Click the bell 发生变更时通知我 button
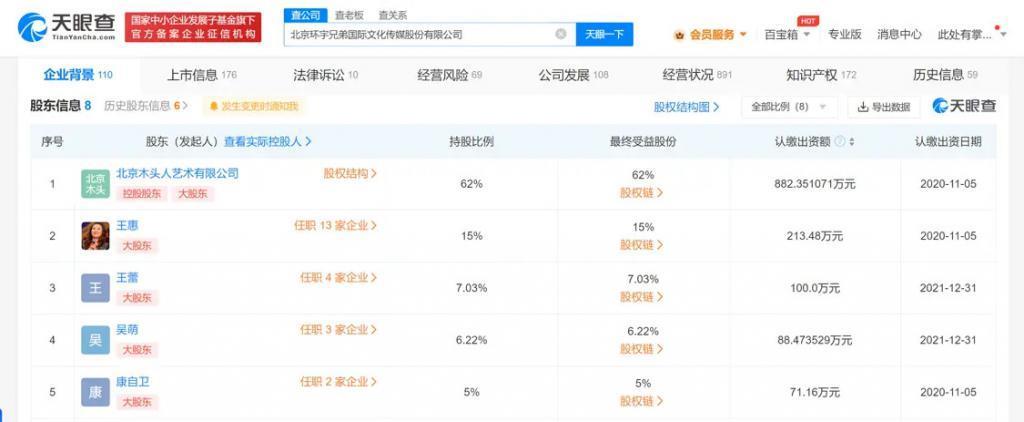 click(x=253, y=106)
